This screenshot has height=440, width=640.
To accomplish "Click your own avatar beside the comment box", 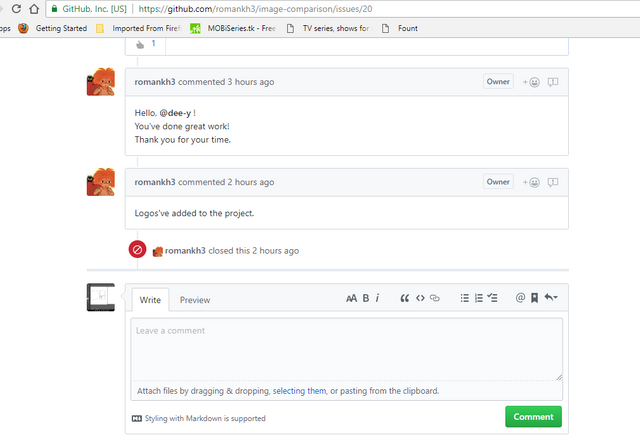I will point(101,297).
